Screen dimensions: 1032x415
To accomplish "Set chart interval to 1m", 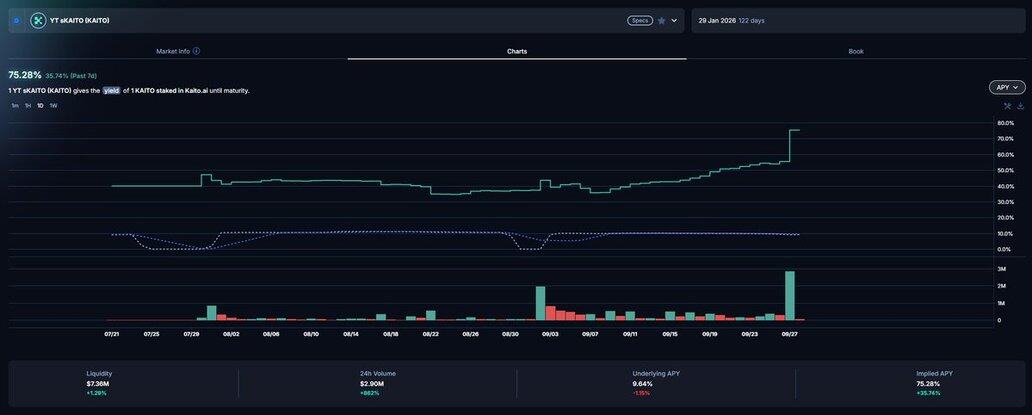I will coord(14,106).
